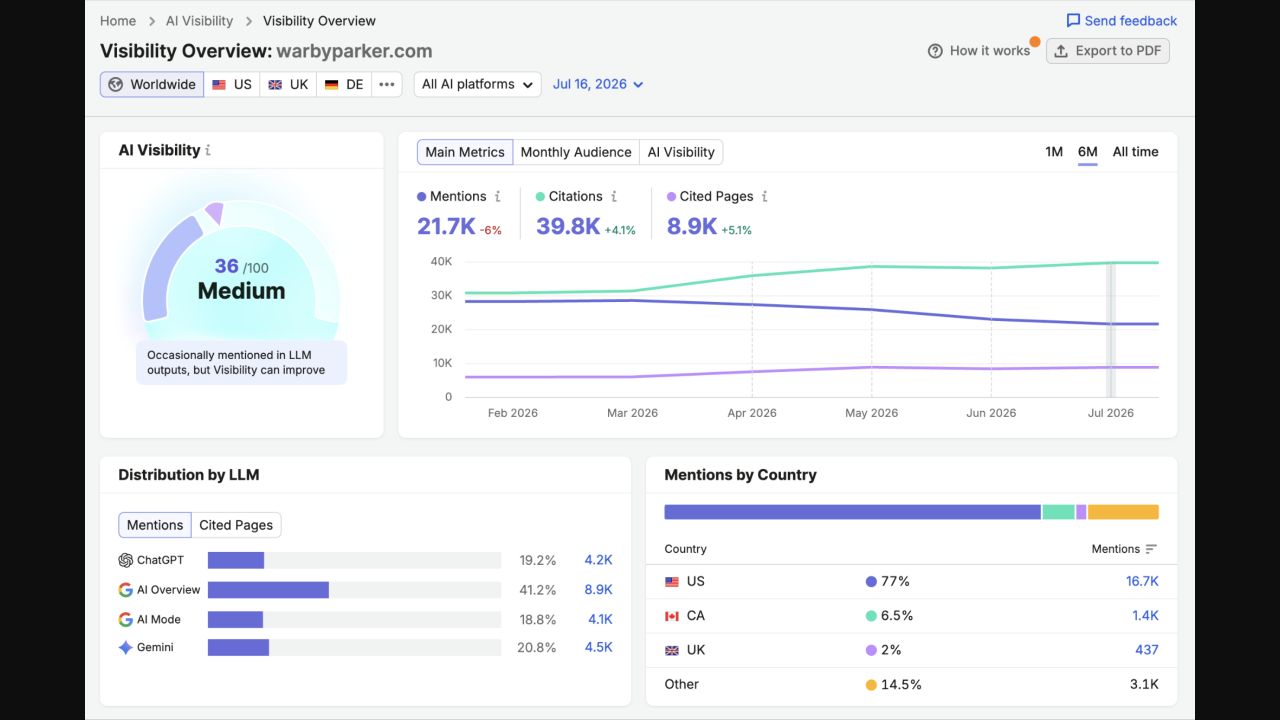Toggle the Cited Pages series legend dot
This screenshot has width=1280, height=720.
671,197
